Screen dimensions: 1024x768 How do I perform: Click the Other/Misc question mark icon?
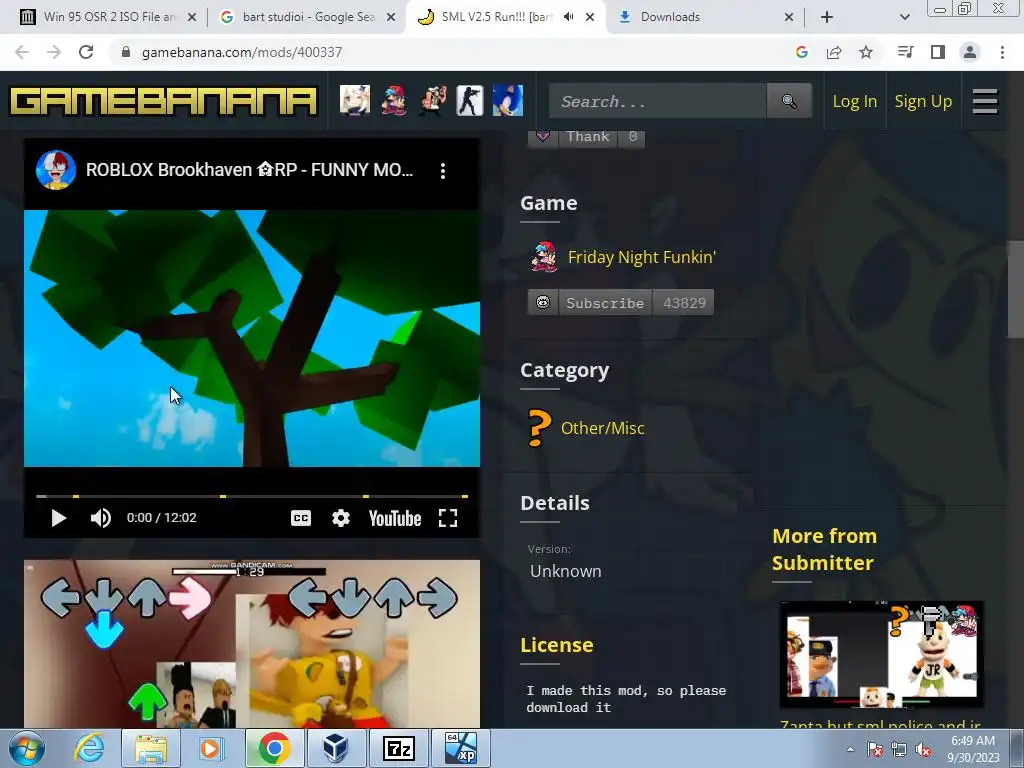(539, 428)
